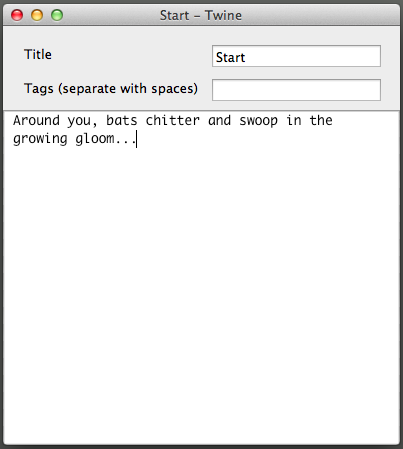The image size is (403, 449).
Task: Click the 'Title' label
Action: (x=38, y=54)
